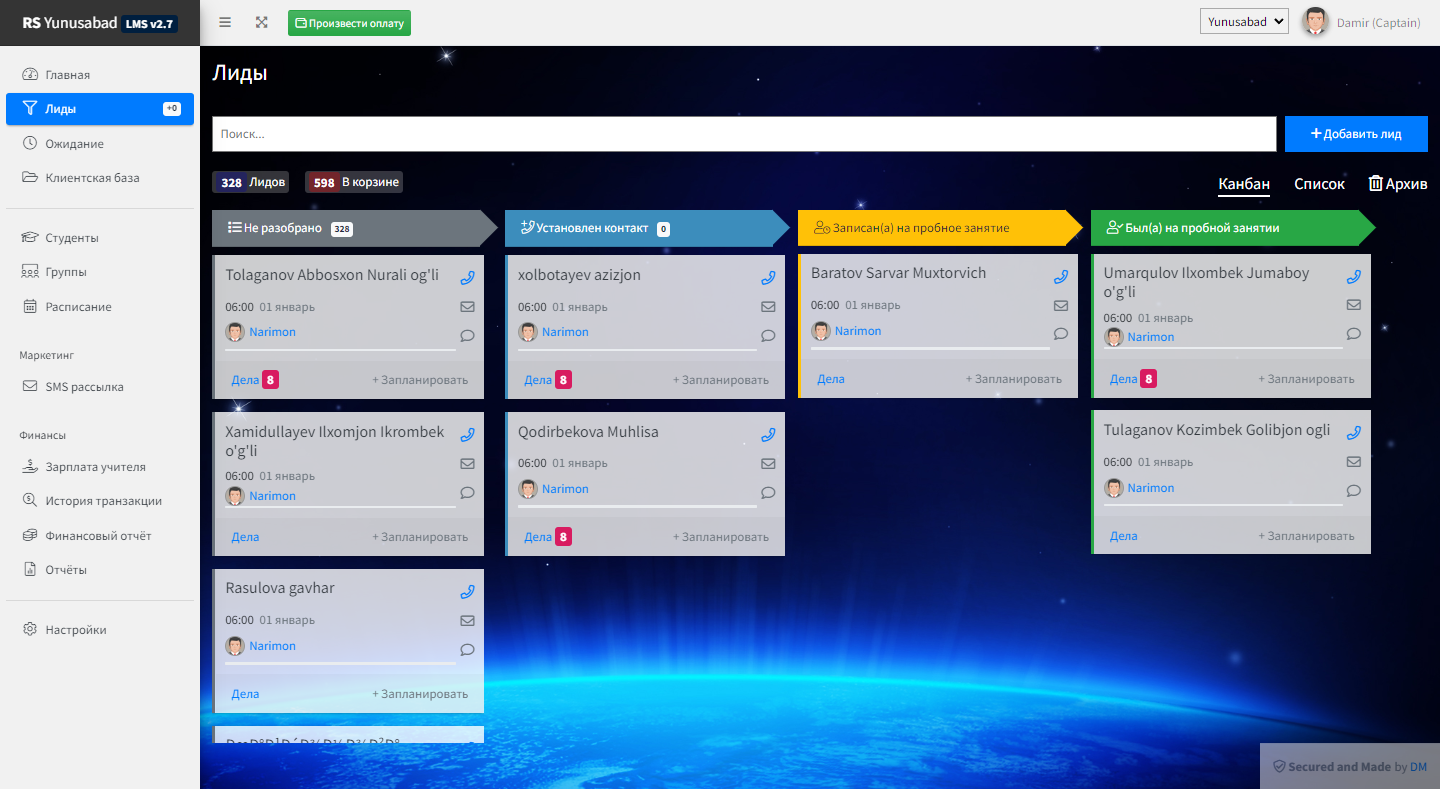This screenshot has height=789, width=1440.
Task: Click the Поиск search field
Action: tap(743, 134)
